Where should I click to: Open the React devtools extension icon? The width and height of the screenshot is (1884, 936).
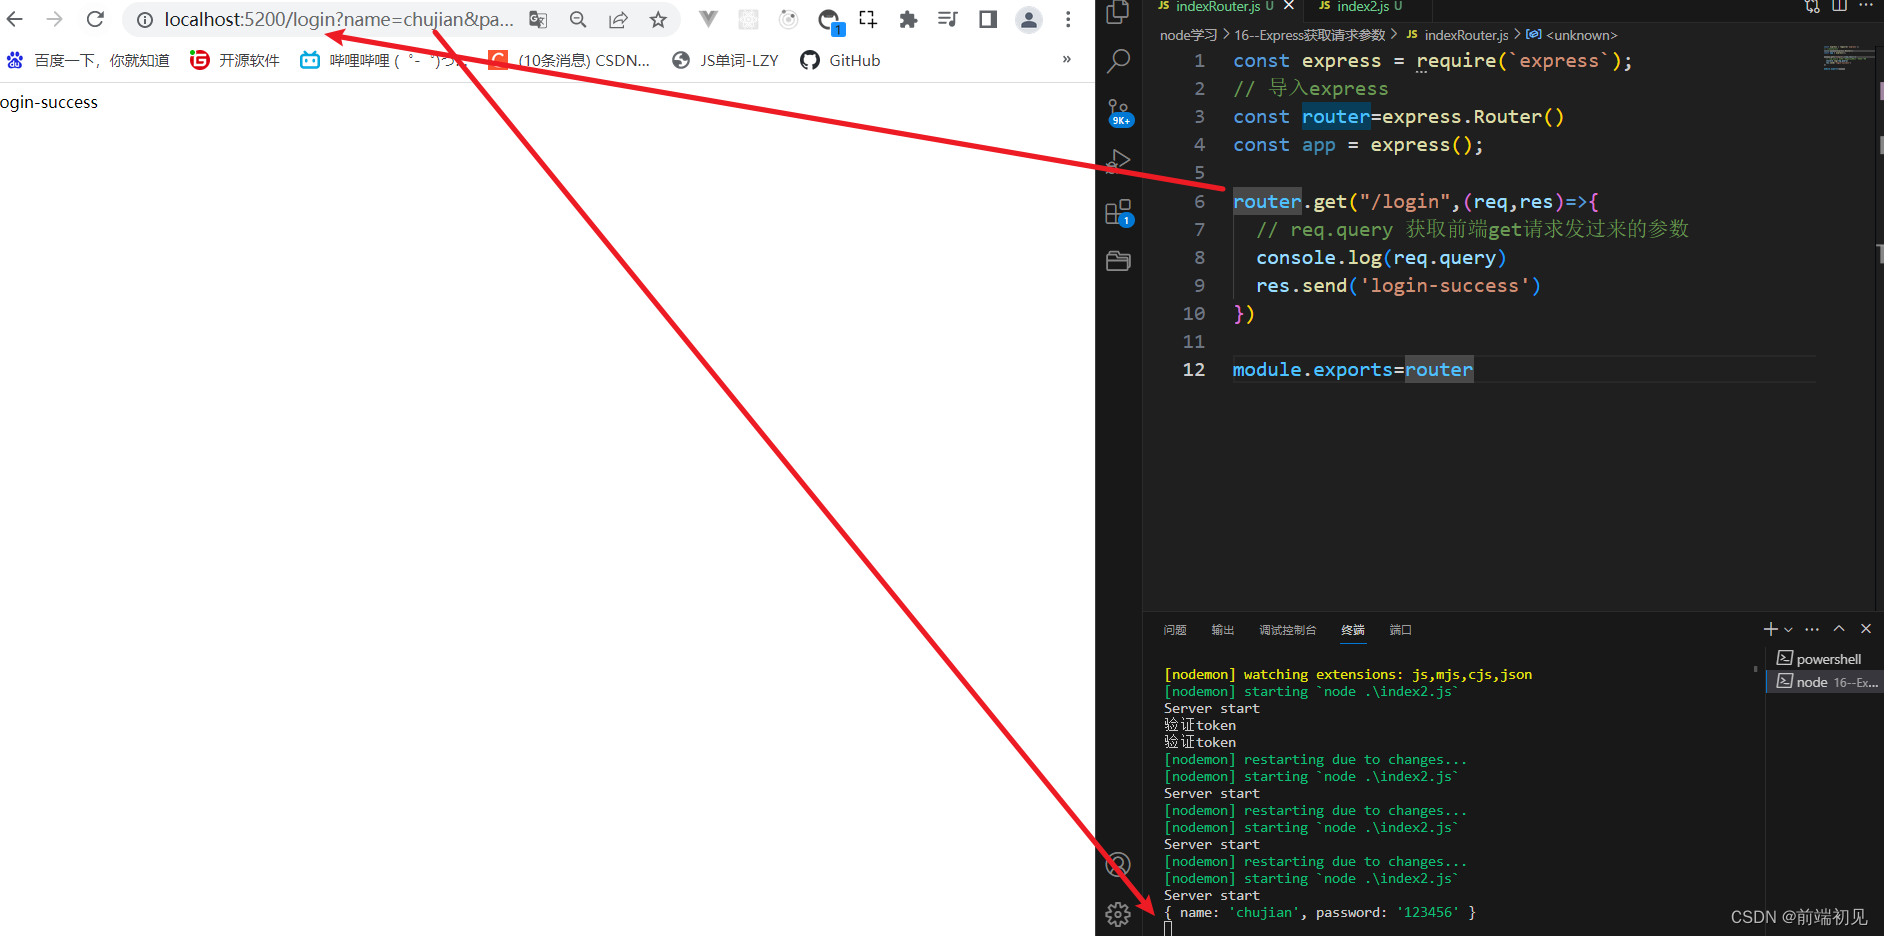[748, 19]
